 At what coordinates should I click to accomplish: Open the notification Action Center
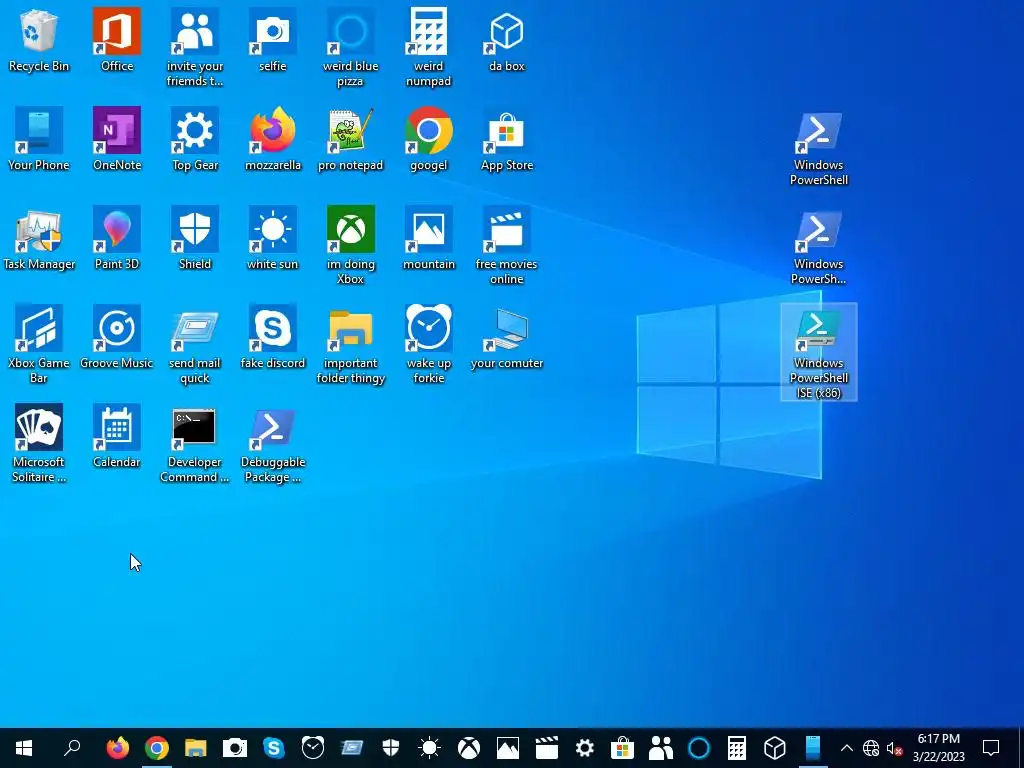pos(991,748)
